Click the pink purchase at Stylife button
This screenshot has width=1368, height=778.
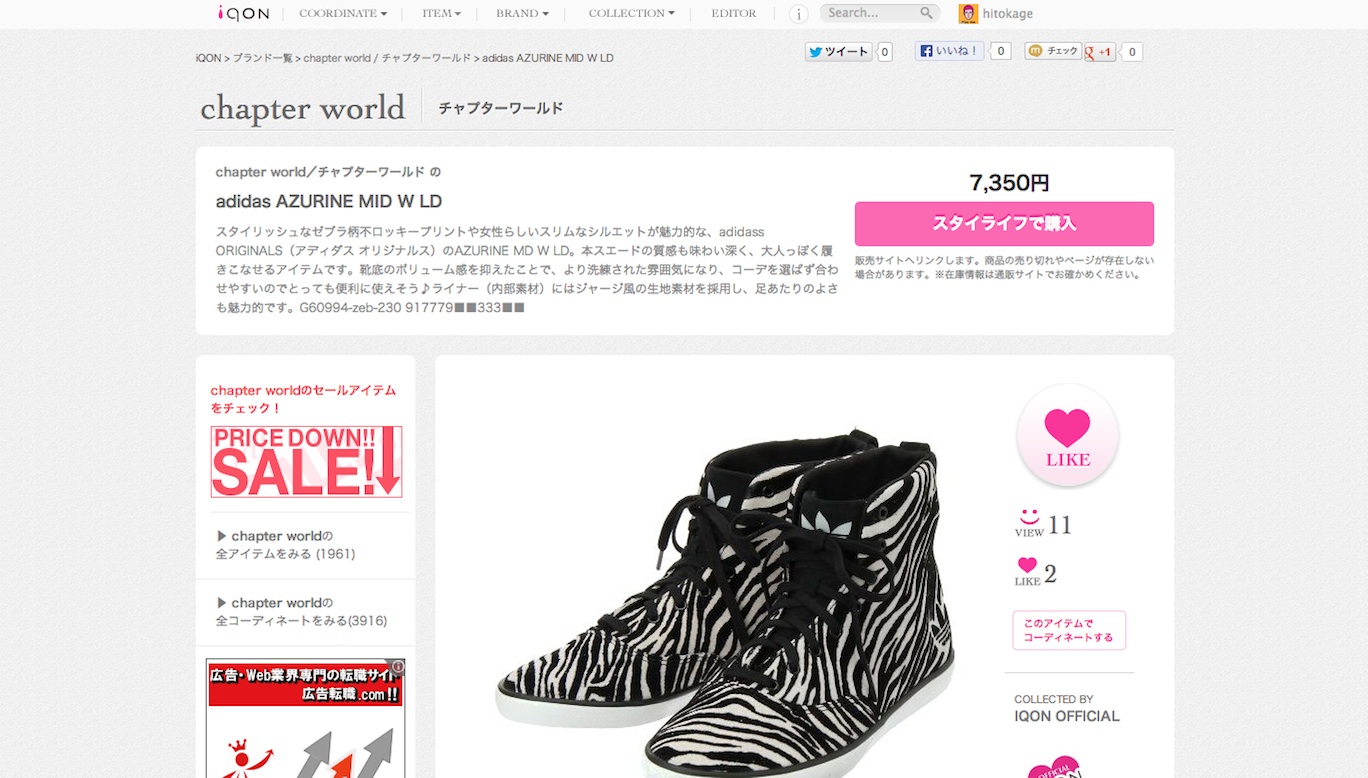(x=1004, y=224)
